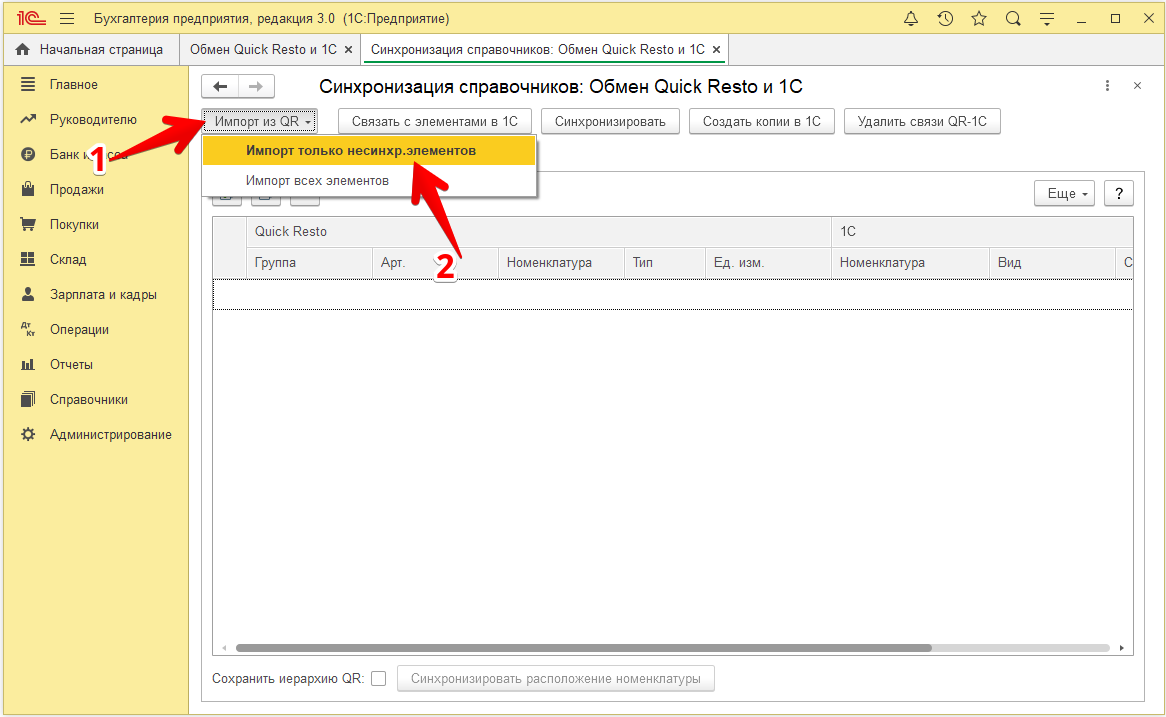Click the 1С group column header

[982, 231]
